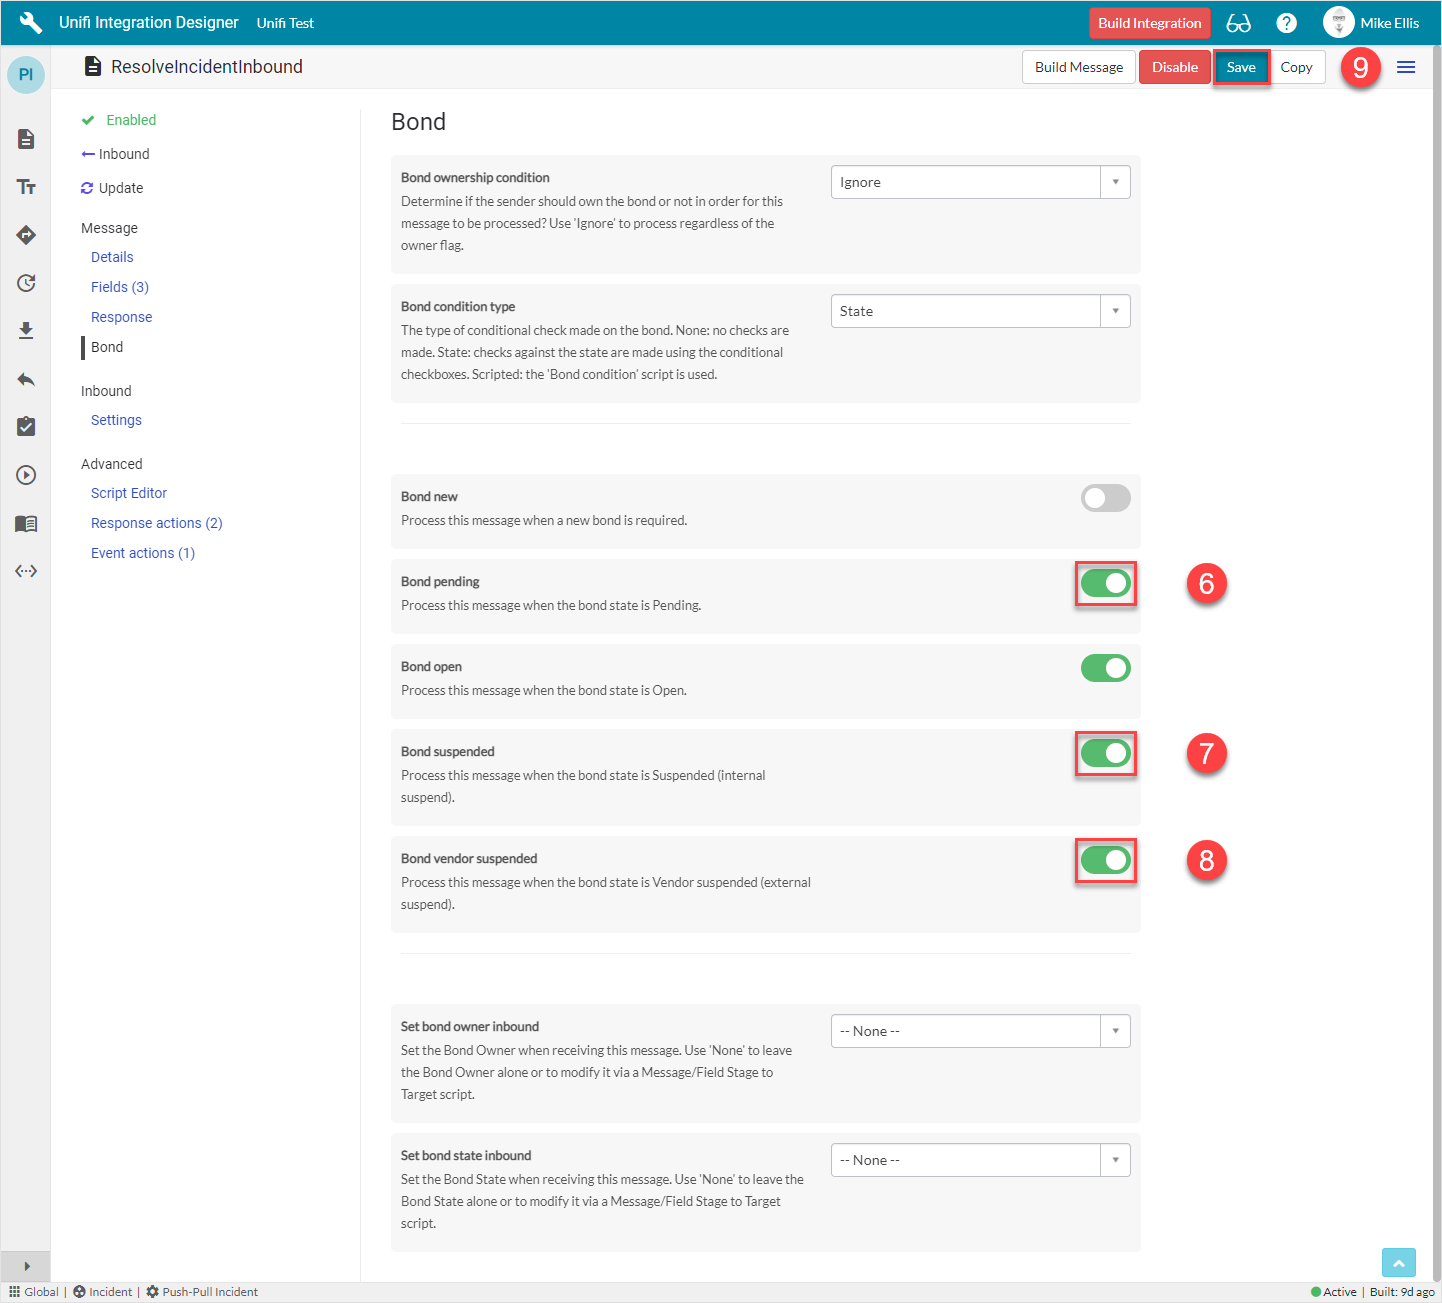The height and width of the screenshot is (1303, 1442).
Task: Click the play circle icon in sidebar
Action: coord(26,474)
